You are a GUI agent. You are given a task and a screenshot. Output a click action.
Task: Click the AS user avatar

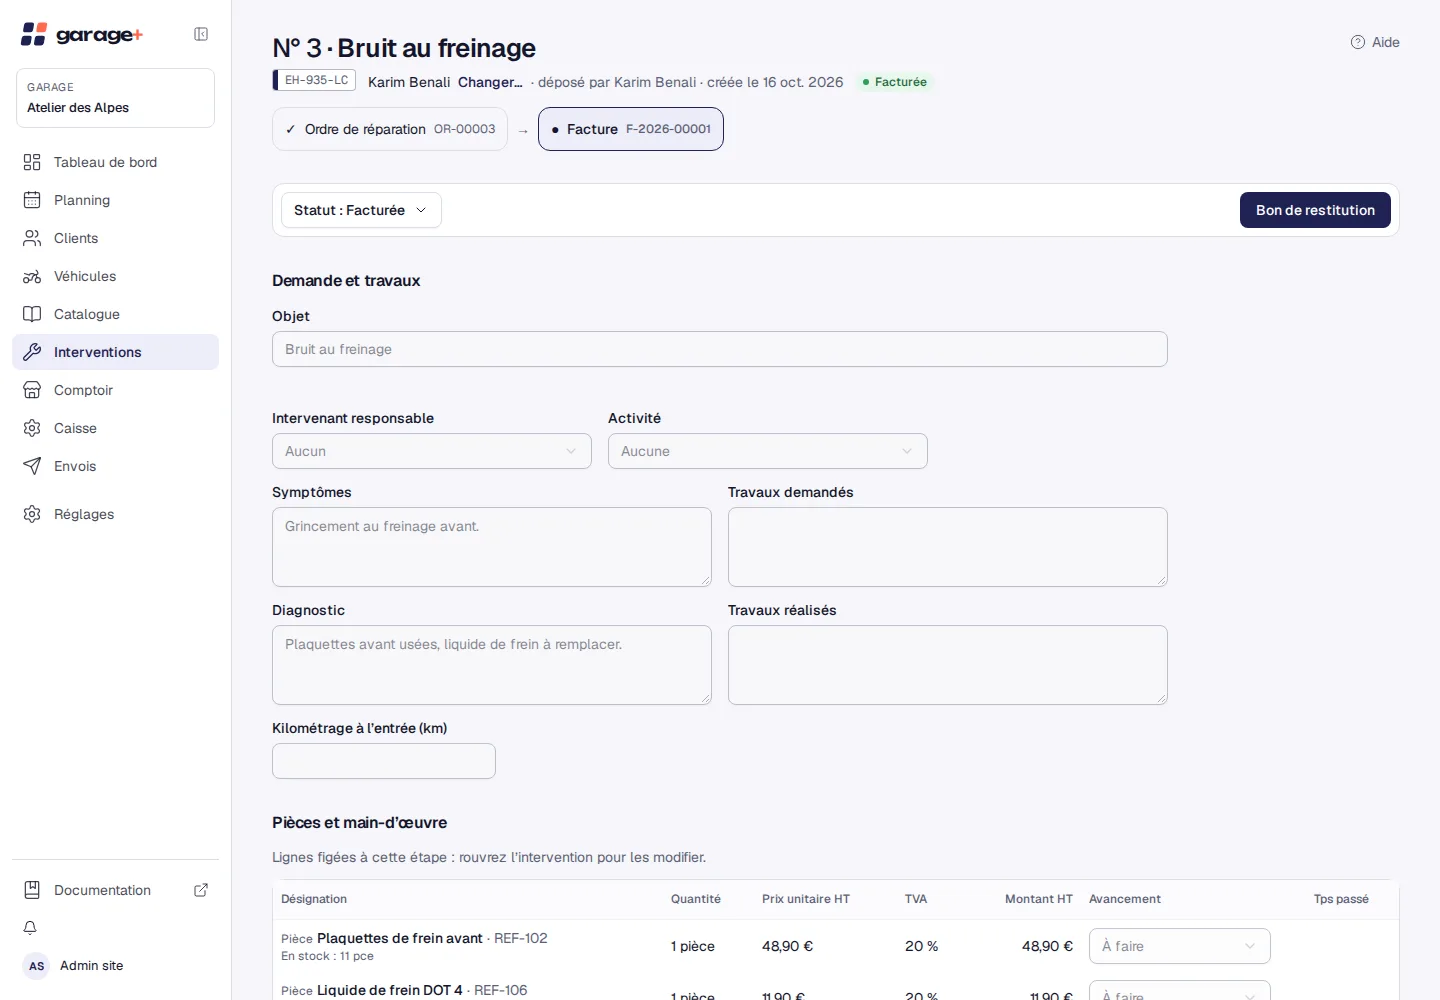tap(36, 966)
